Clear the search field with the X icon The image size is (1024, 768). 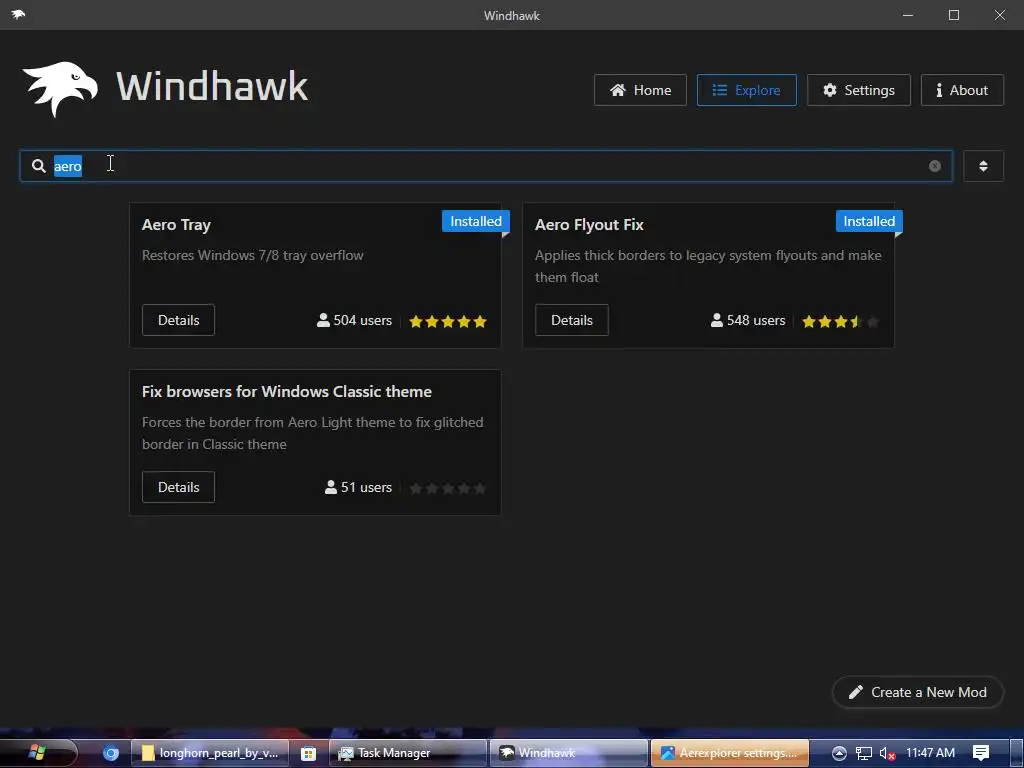pos(935,166)
